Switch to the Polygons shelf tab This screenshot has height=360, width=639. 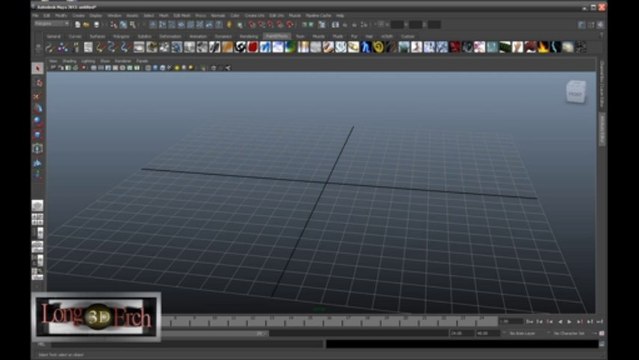coord(121,36)
